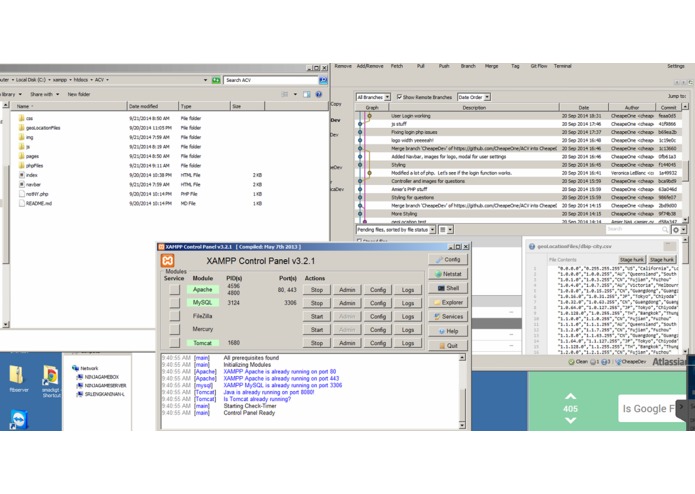Image resolution: width=695 pixels, height=494 pixels.
Task: Open XAMPP Netstat tool
Action: [448, 274]
